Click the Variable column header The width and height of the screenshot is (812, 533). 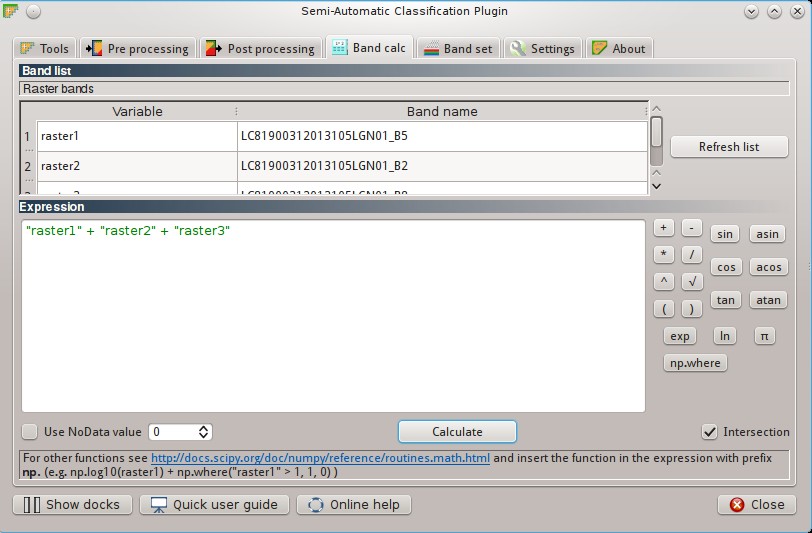[137, 111]
